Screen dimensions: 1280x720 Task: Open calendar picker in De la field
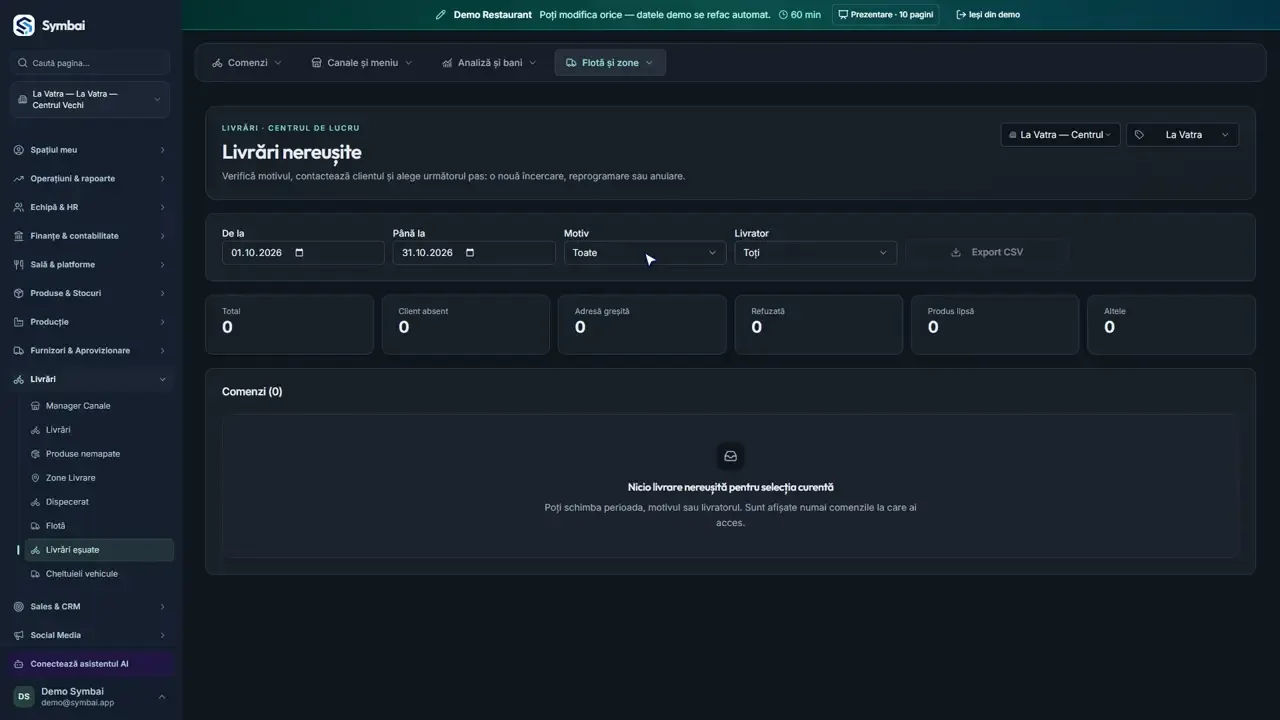coord(300,253)
